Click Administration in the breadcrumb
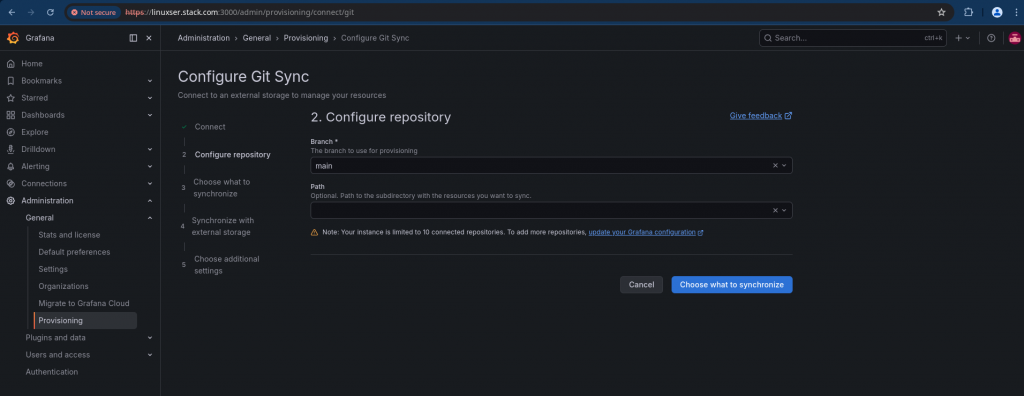Image resolution: width=1024 pixels, height=396 pixels. 204,38
